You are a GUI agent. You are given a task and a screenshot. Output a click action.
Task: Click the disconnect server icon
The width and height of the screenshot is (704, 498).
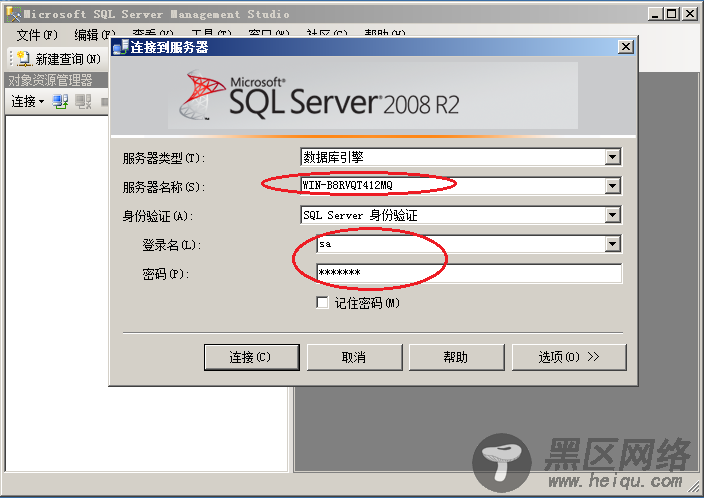83,101
